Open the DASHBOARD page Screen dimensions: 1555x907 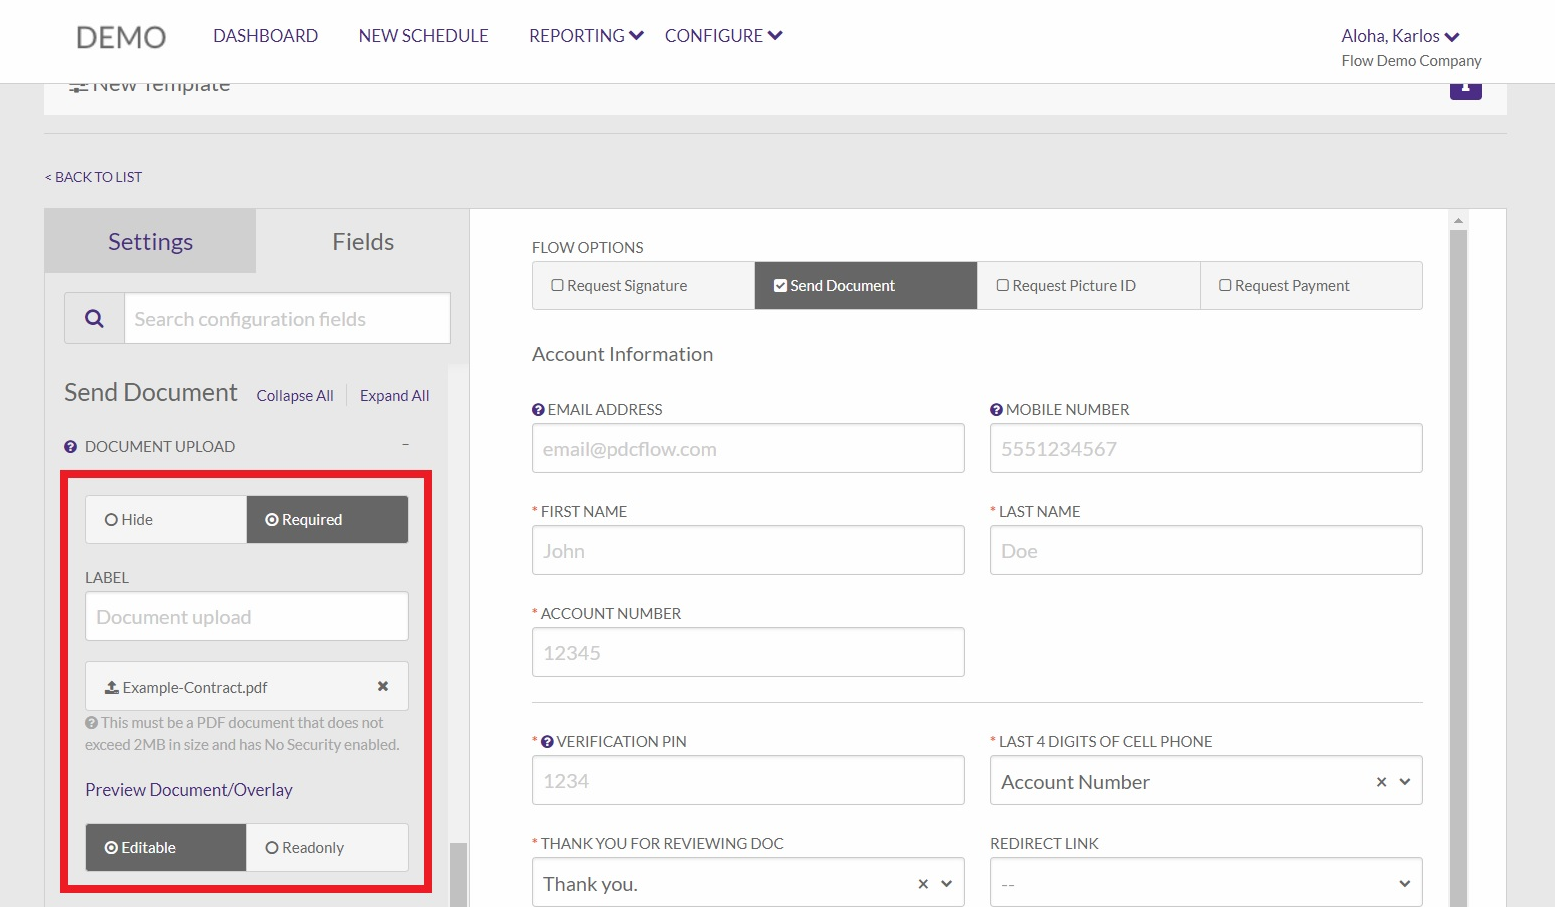click(265, 36)
